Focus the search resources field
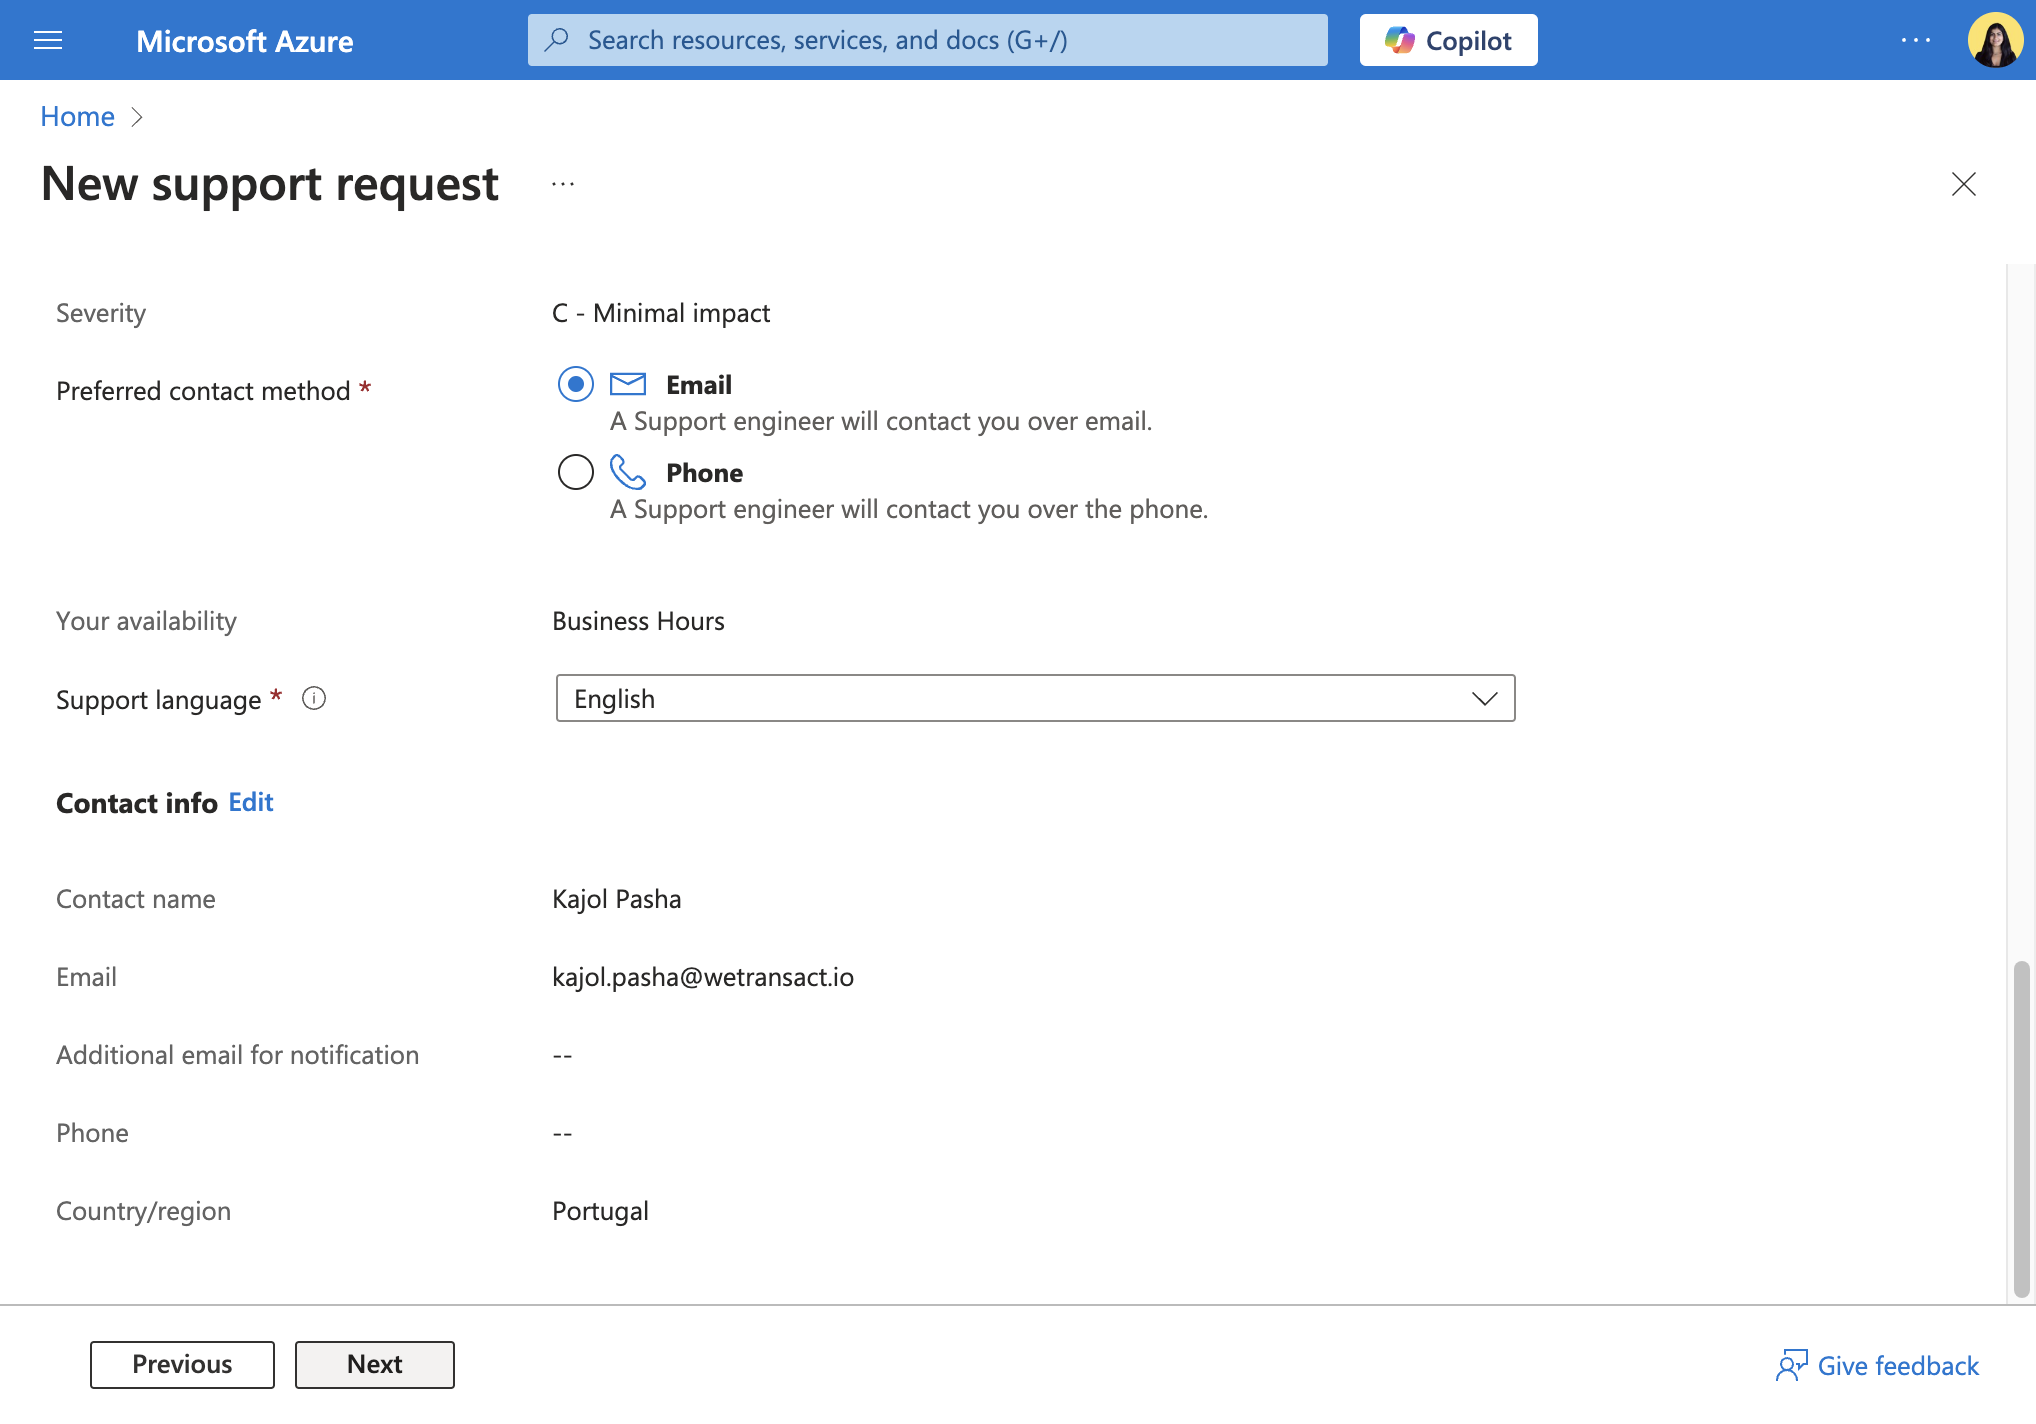The width and height of the screenshot is (2036, 1424). tap(928, 40)
